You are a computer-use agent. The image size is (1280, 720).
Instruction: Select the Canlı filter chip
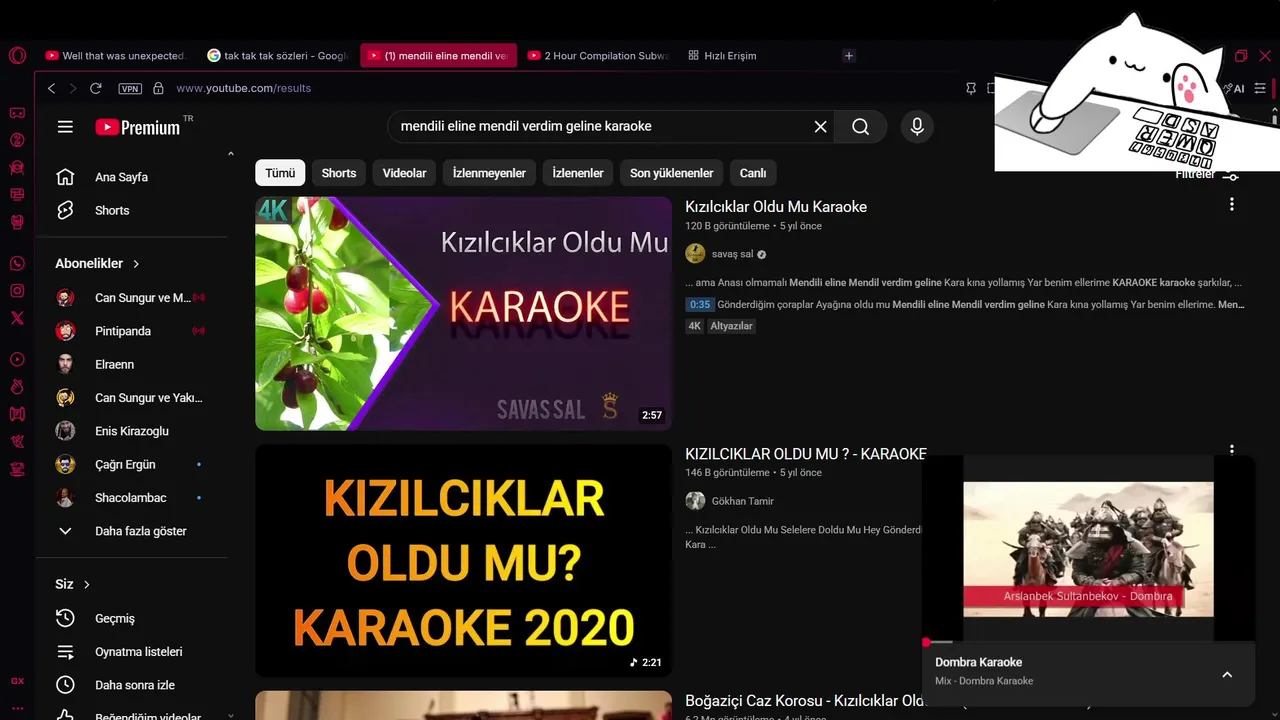[753, 173]
